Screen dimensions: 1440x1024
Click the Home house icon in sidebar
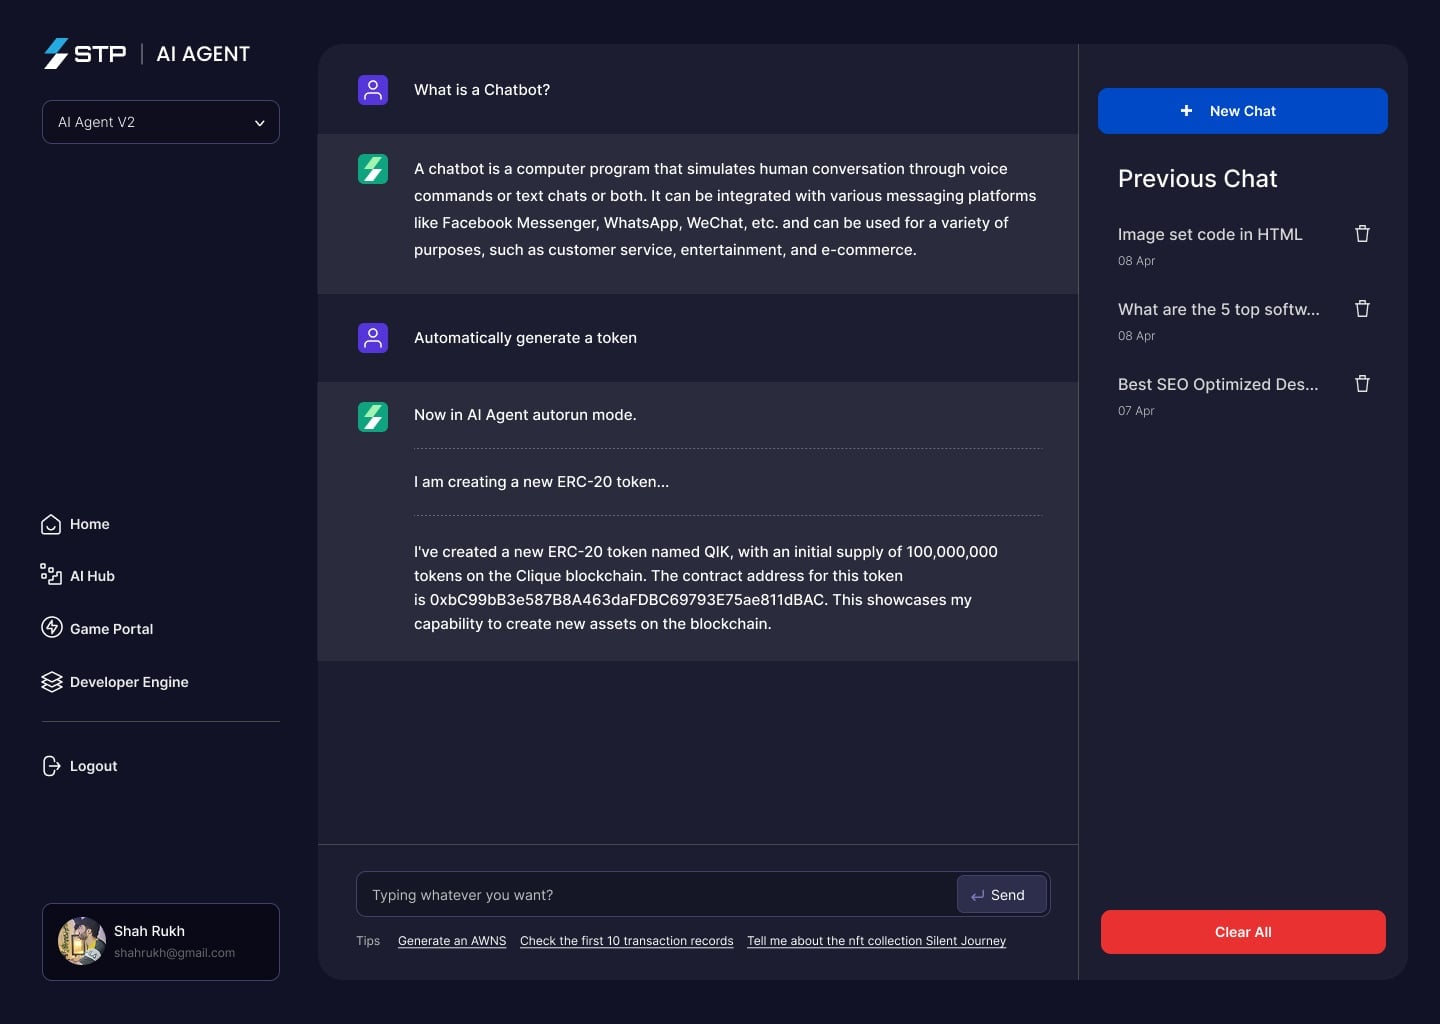point(51,524)
